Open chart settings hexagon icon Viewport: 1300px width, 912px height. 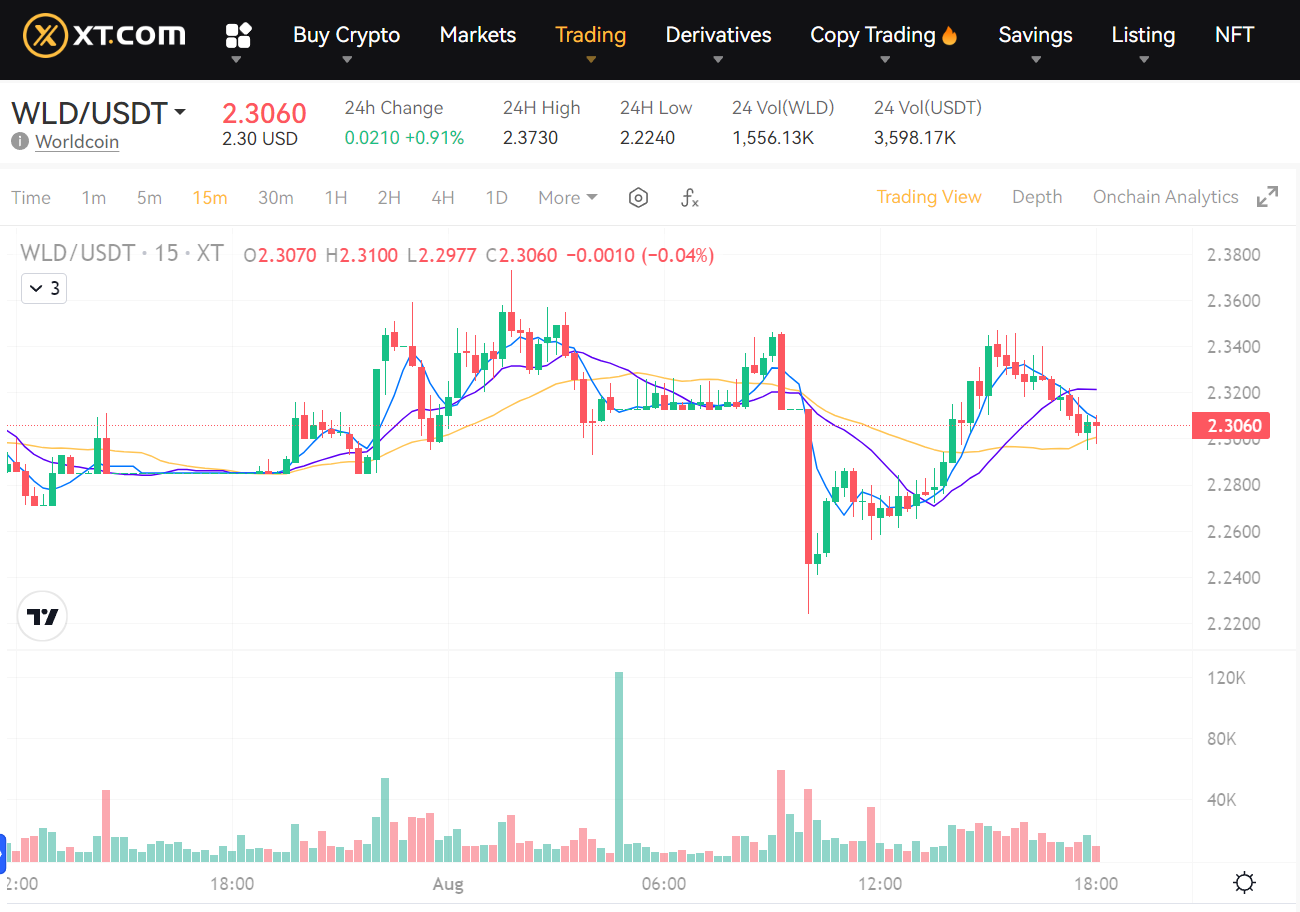[x=638, y=197]
